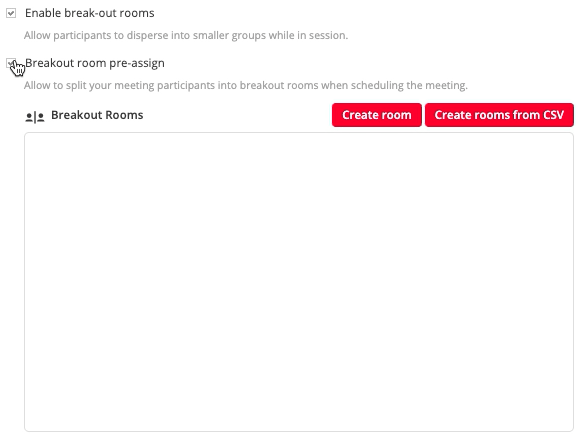Viewport: 580px width, 435px height.
Task: Focus the blank rooms panel below the buttons
Action: pos(299,282)
